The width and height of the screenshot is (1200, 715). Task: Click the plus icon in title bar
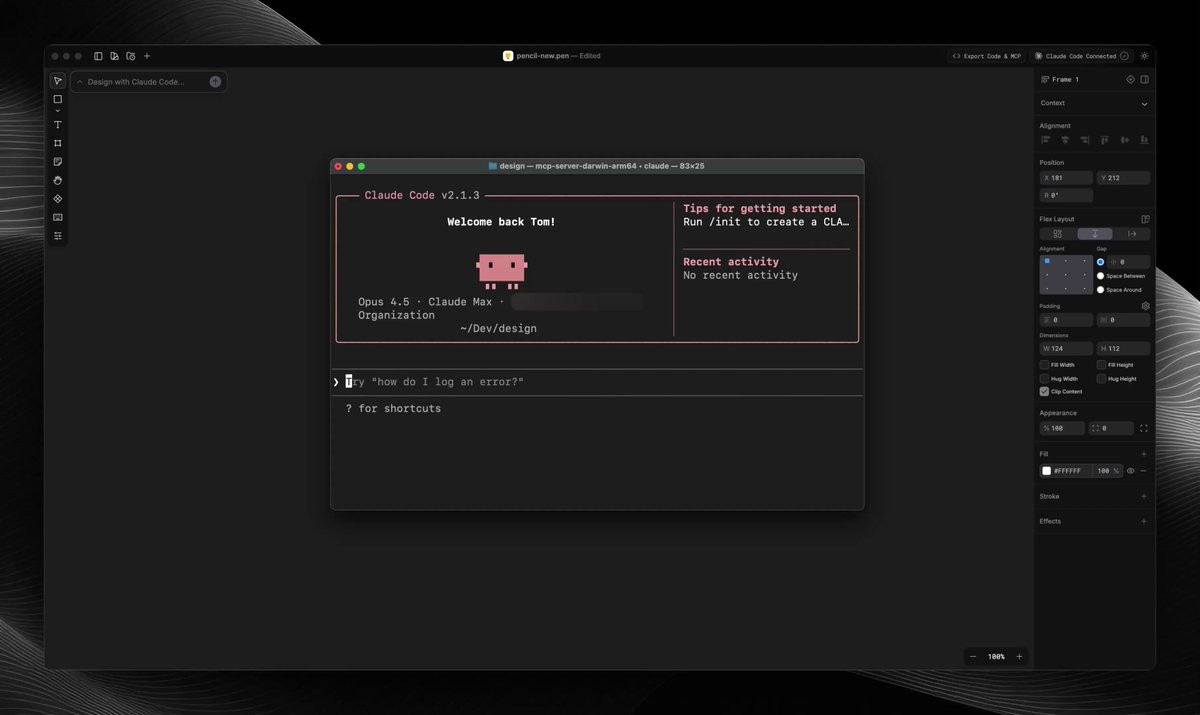(147, 56)
